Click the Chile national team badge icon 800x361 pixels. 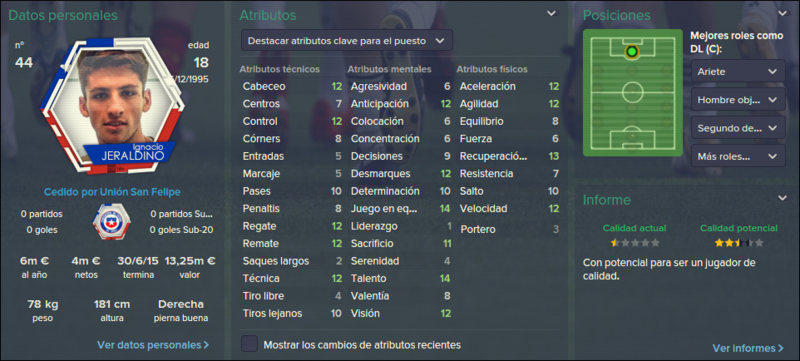[112, 222]
